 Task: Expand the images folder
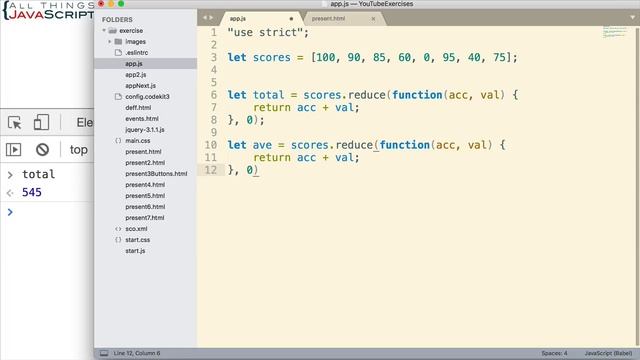tap(110, 42)
